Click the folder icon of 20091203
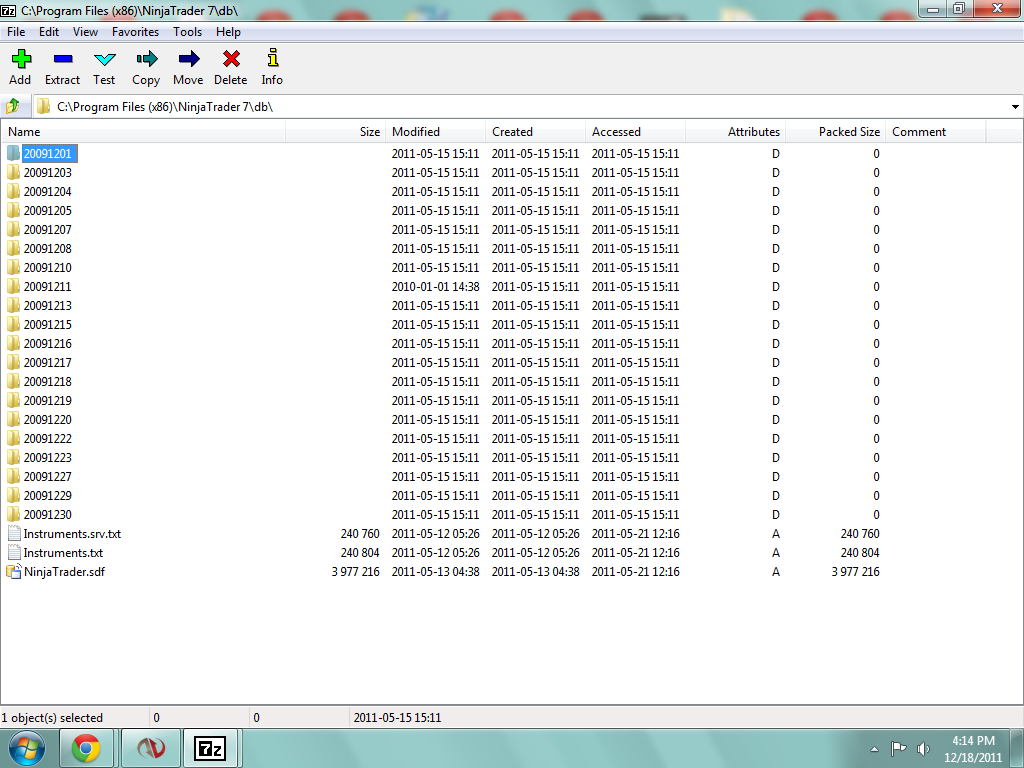 13,172
